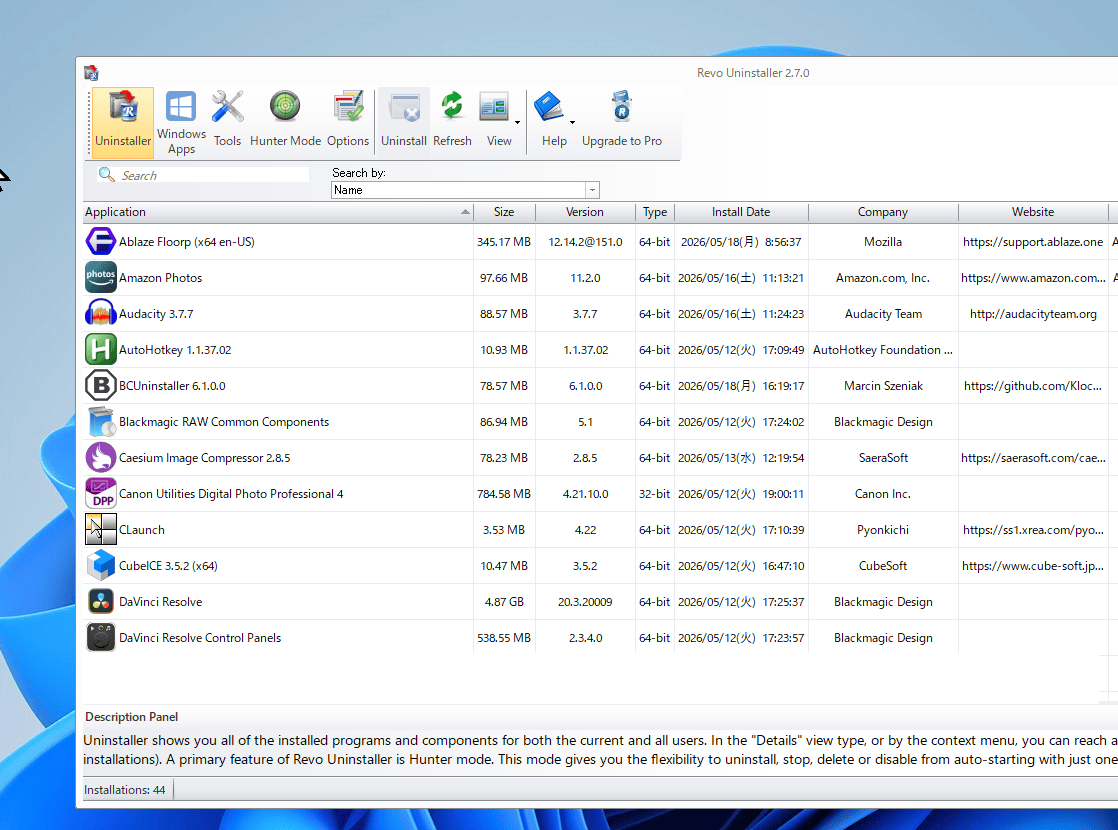Screen dimensions: 1118x830
Task: Sort by Size column header
Action: click(x=504, y=212)
